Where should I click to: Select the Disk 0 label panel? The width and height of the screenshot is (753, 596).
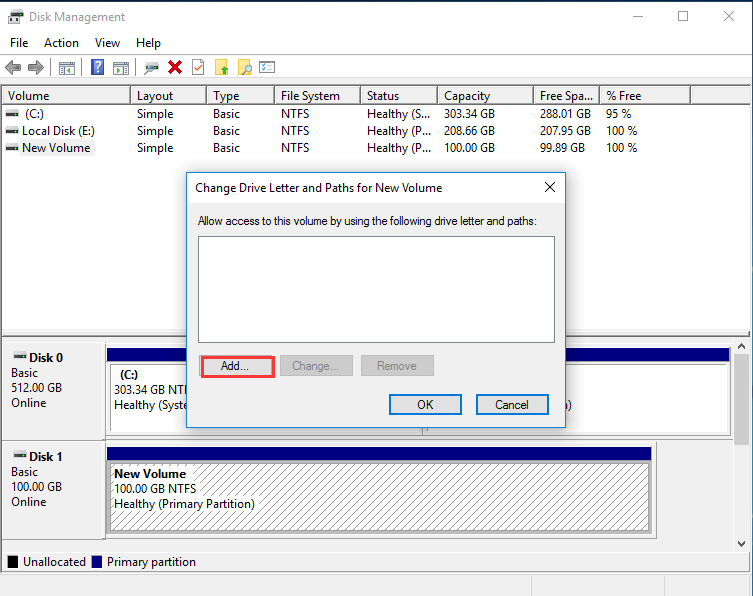pos(53,390)
